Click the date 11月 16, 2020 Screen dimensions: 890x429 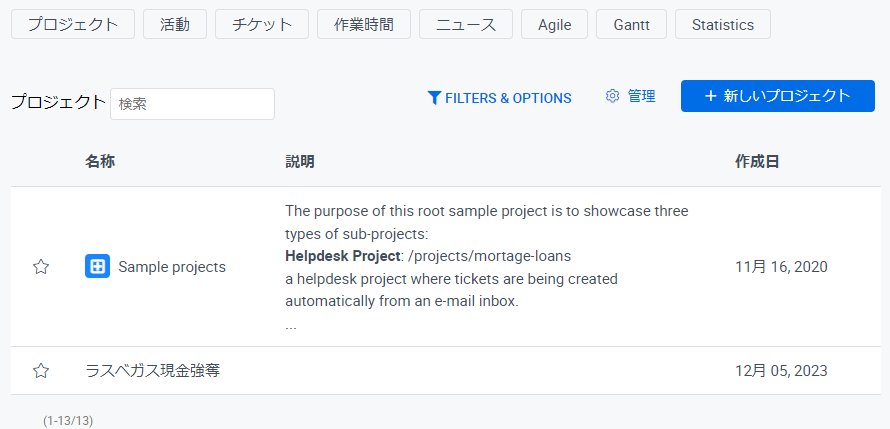781,267
